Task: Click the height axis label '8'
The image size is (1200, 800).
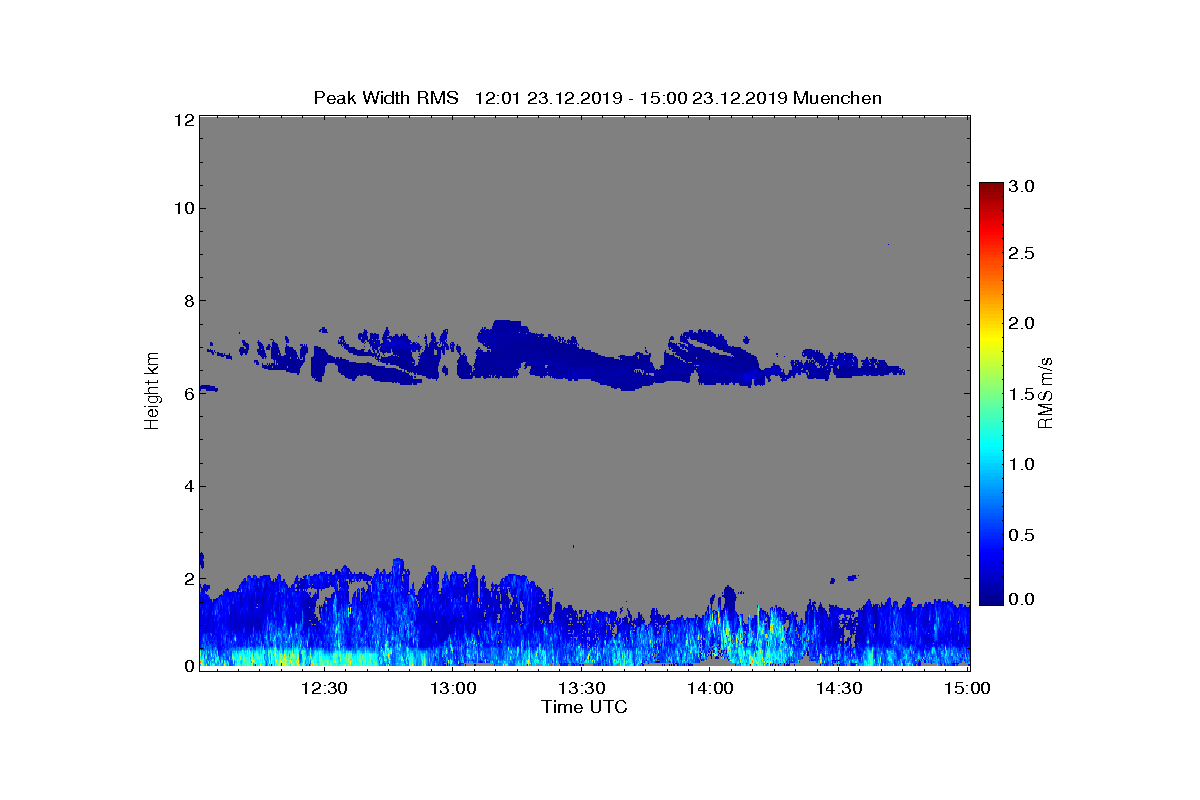Action: pos(188,301)
